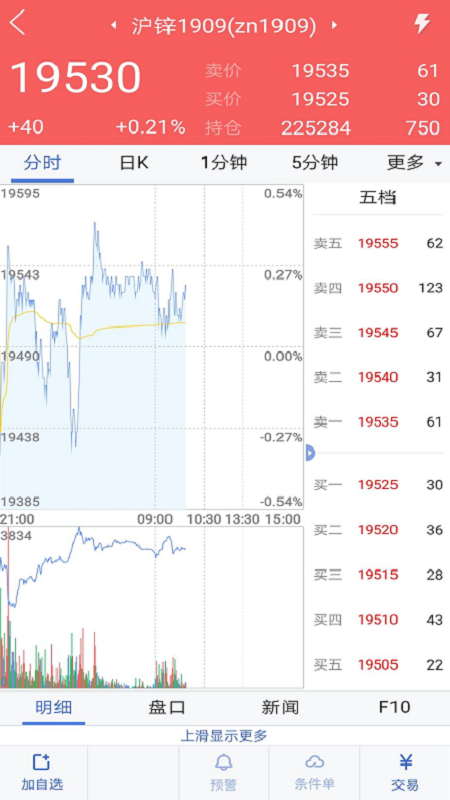Select the 1分钟 chart tab
Image resolution: width=450 pixels, height=800 pixels.
pos(223,163)
